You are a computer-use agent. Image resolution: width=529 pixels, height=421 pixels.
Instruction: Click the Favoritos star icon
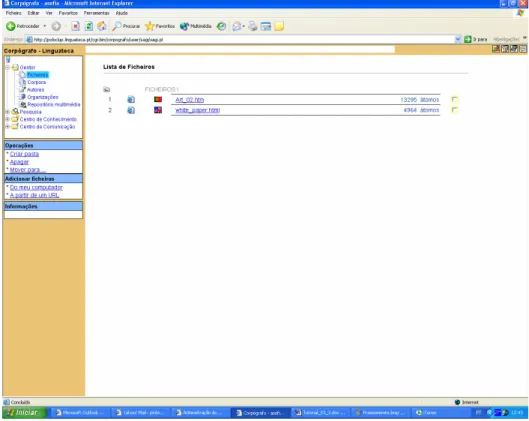click(149, 26)
